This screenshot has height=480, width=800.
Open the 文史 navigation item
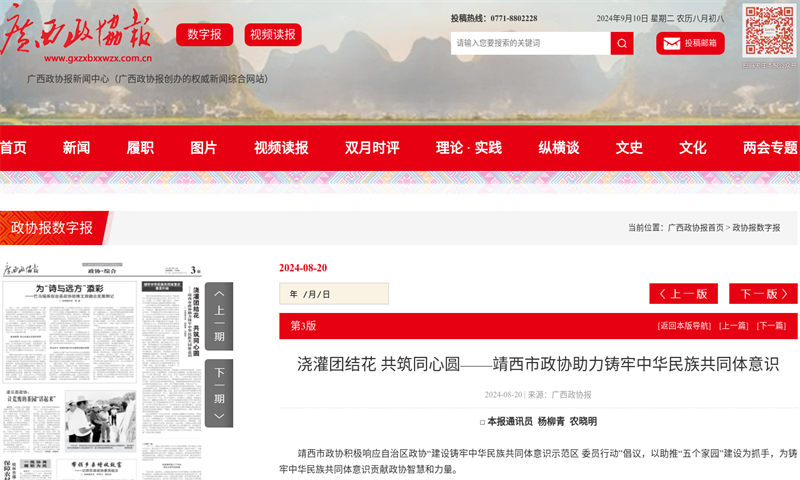point(629,148)
